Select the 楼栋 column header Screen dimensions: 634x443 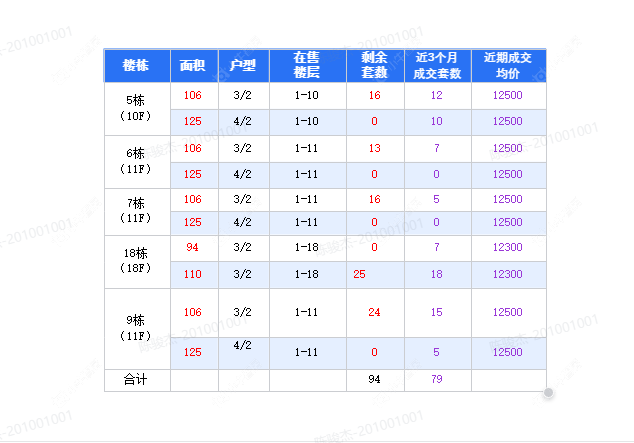137,66
